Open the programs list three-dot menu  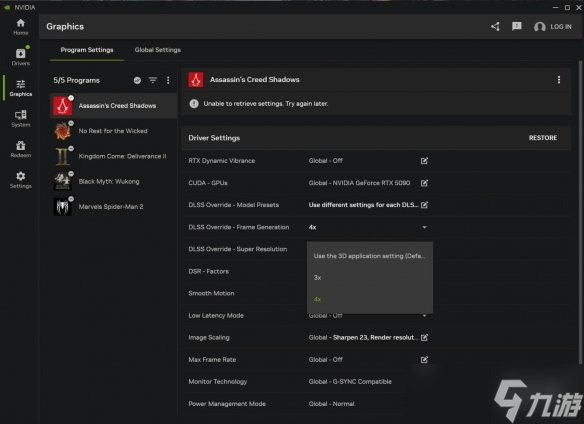pos(168,80)
